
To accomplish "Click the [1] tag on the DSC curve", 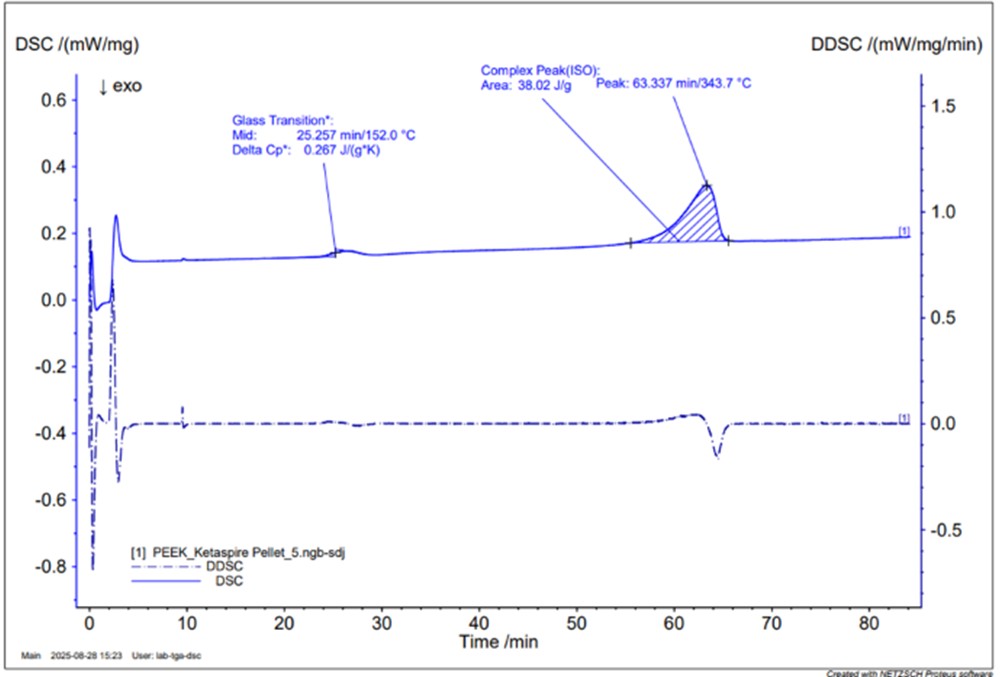I will [x=904, y=232].
